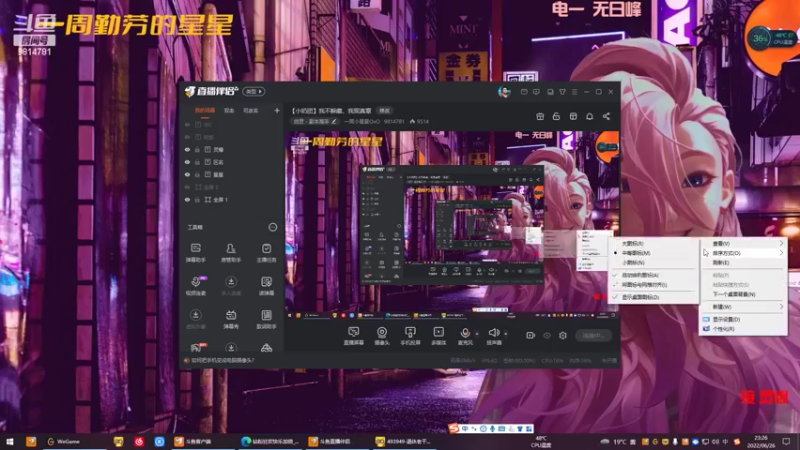
Task: Toggle lock on 全屏 1 layer
Action: 197,199
